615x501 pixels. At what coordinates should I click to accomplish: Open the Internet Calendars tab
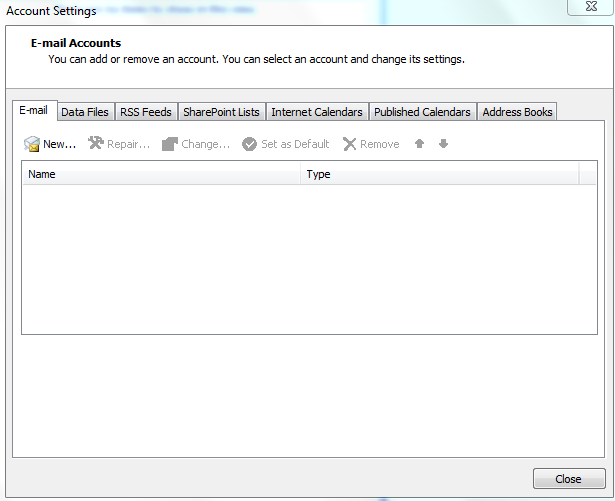317,112
